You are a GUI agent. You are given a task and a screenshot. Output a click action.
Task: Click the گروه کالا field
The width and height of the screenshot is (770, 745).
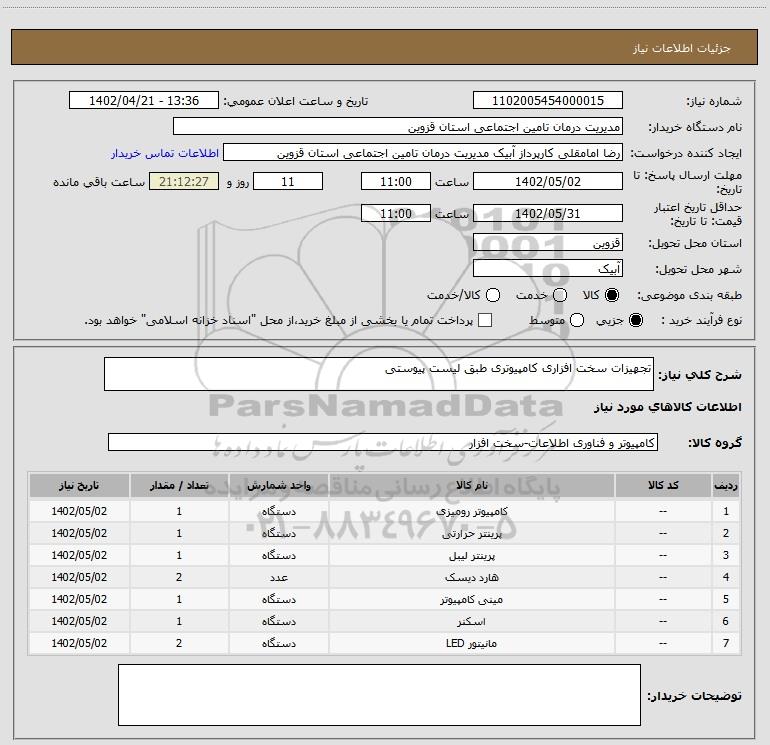click(383, 442)
